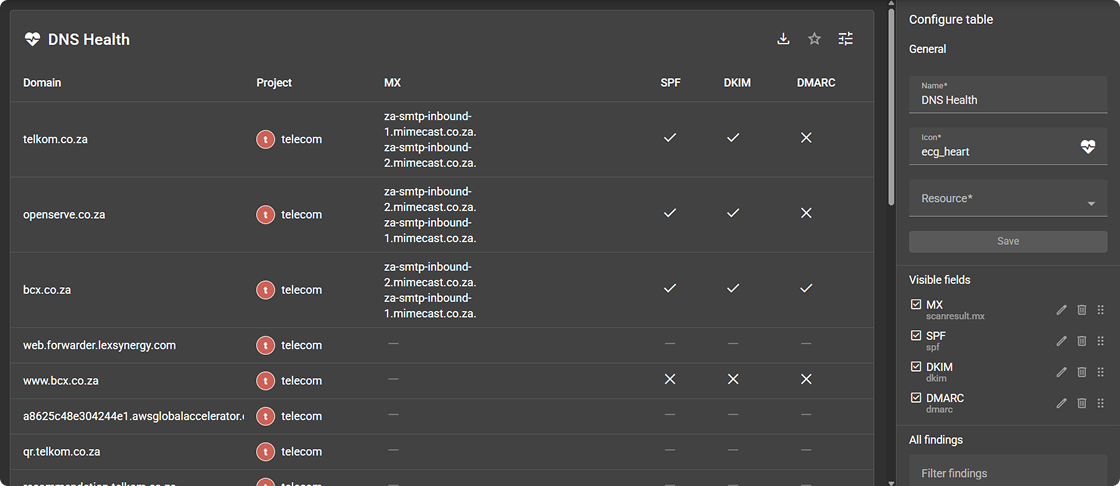
Task: Download the DNS Health table
Action: (783, 39)
